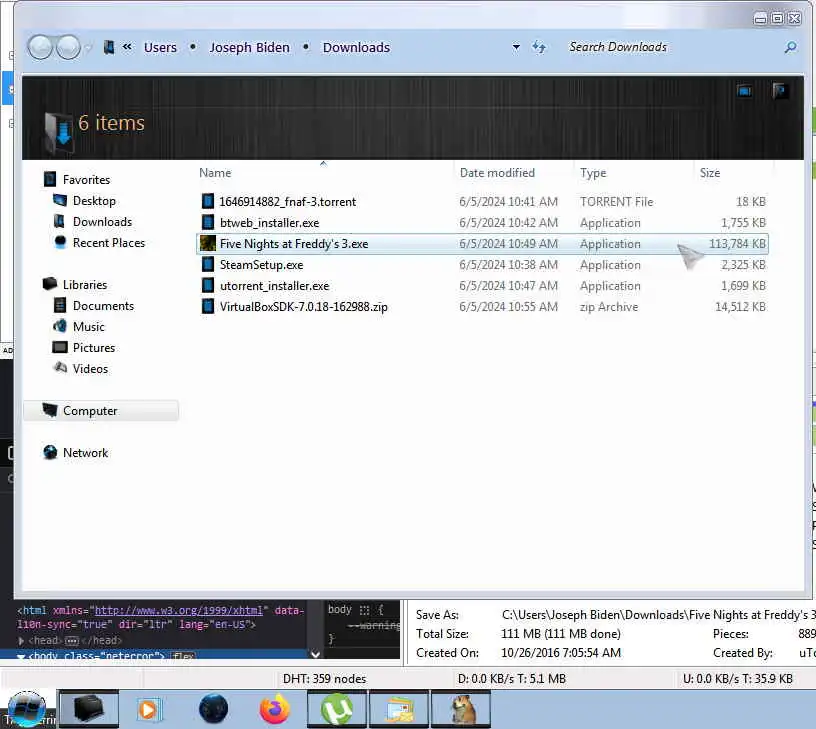Click the Network globe icon
Screen dimensions: 816x729
[x=50, y=452]
